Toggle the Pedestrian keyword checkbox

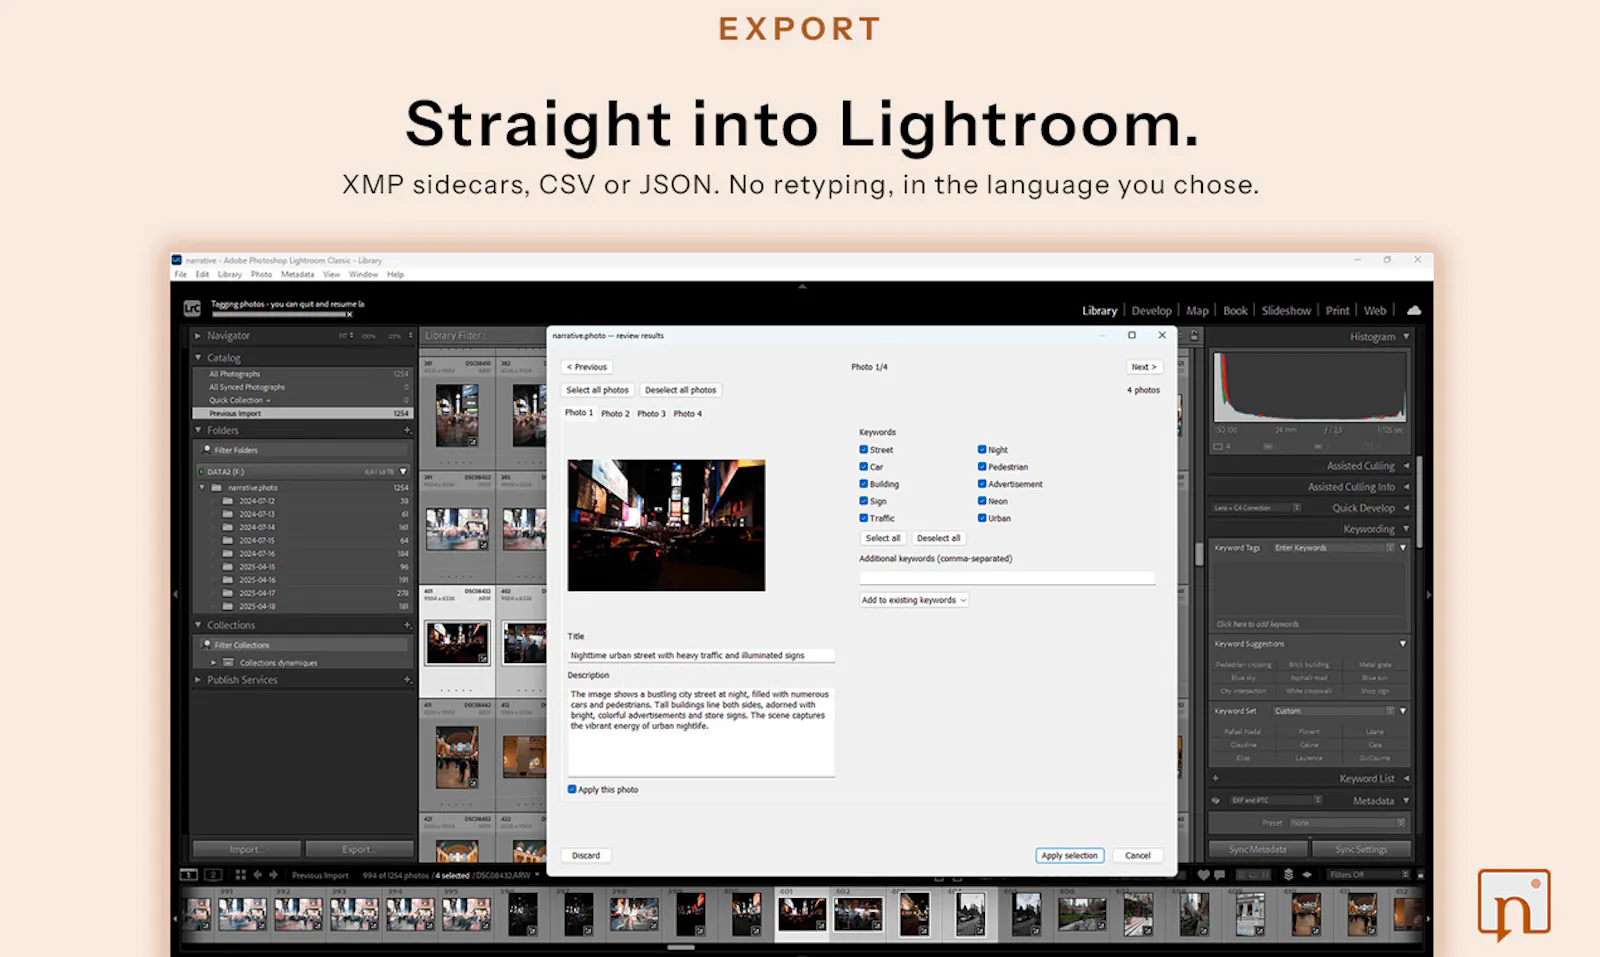(x=982, y=466)
